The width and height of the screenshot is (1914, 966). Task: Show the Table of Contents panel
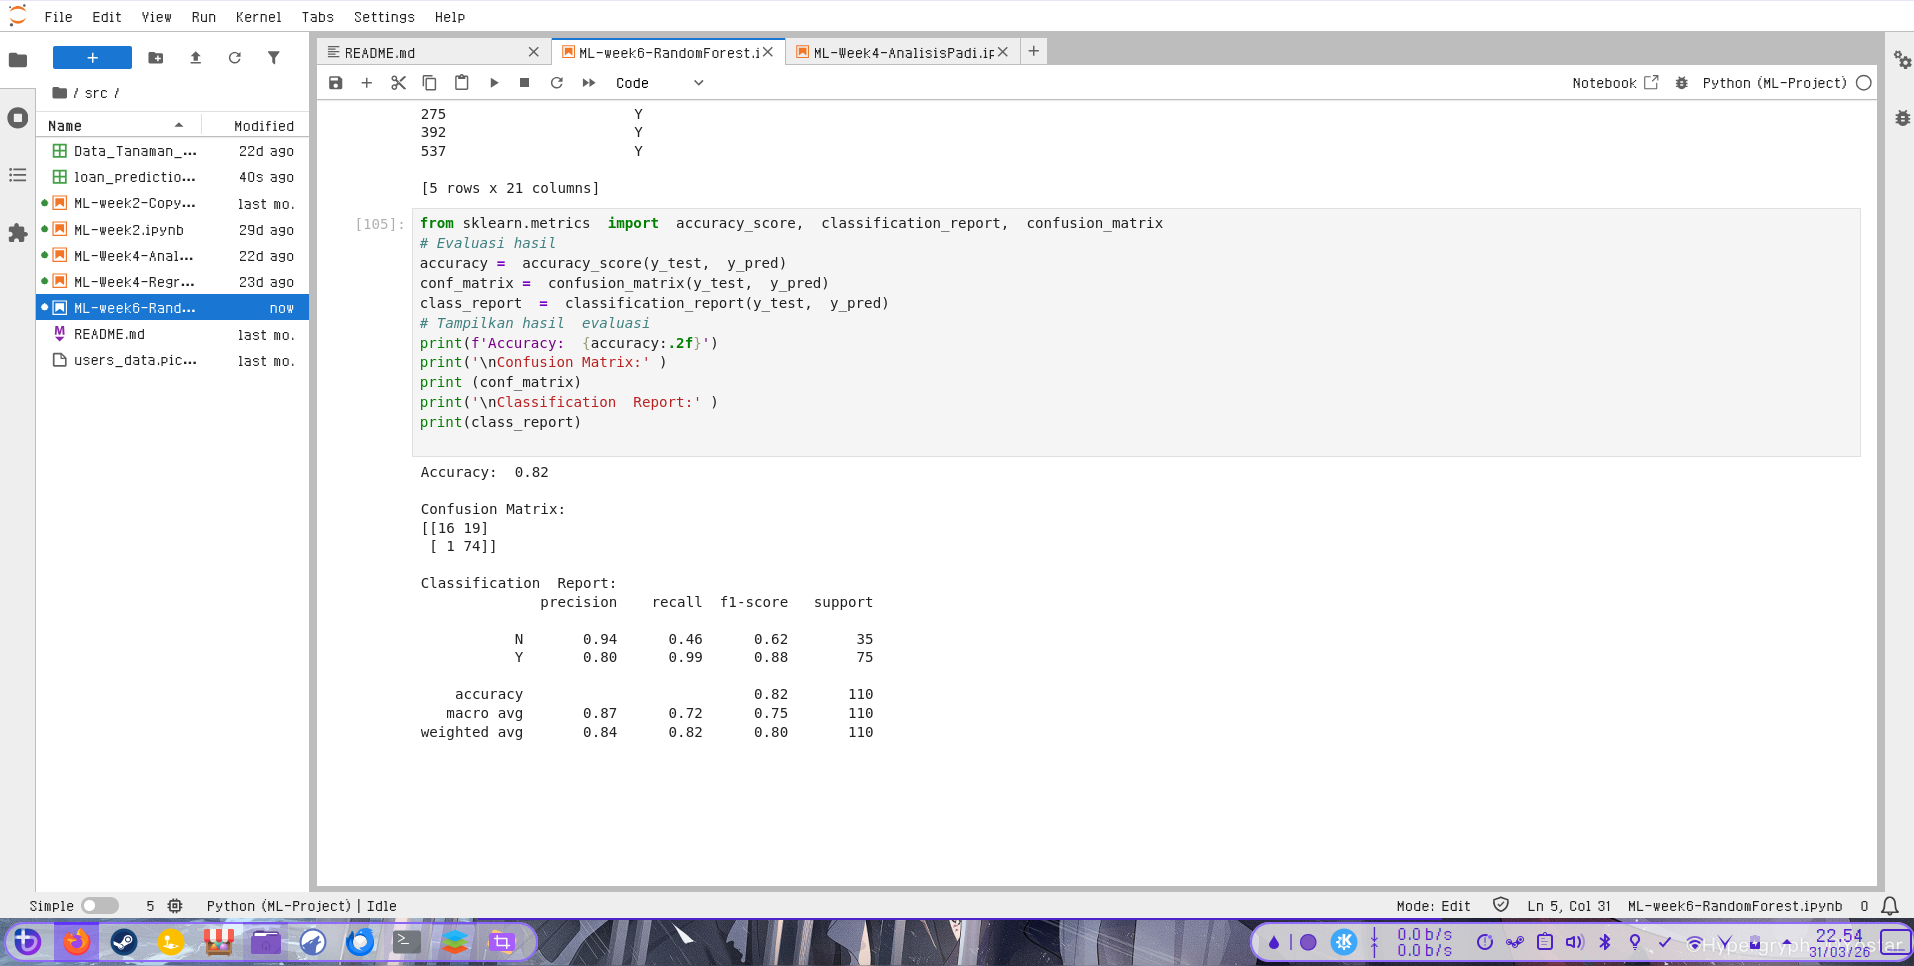point(17,175)
